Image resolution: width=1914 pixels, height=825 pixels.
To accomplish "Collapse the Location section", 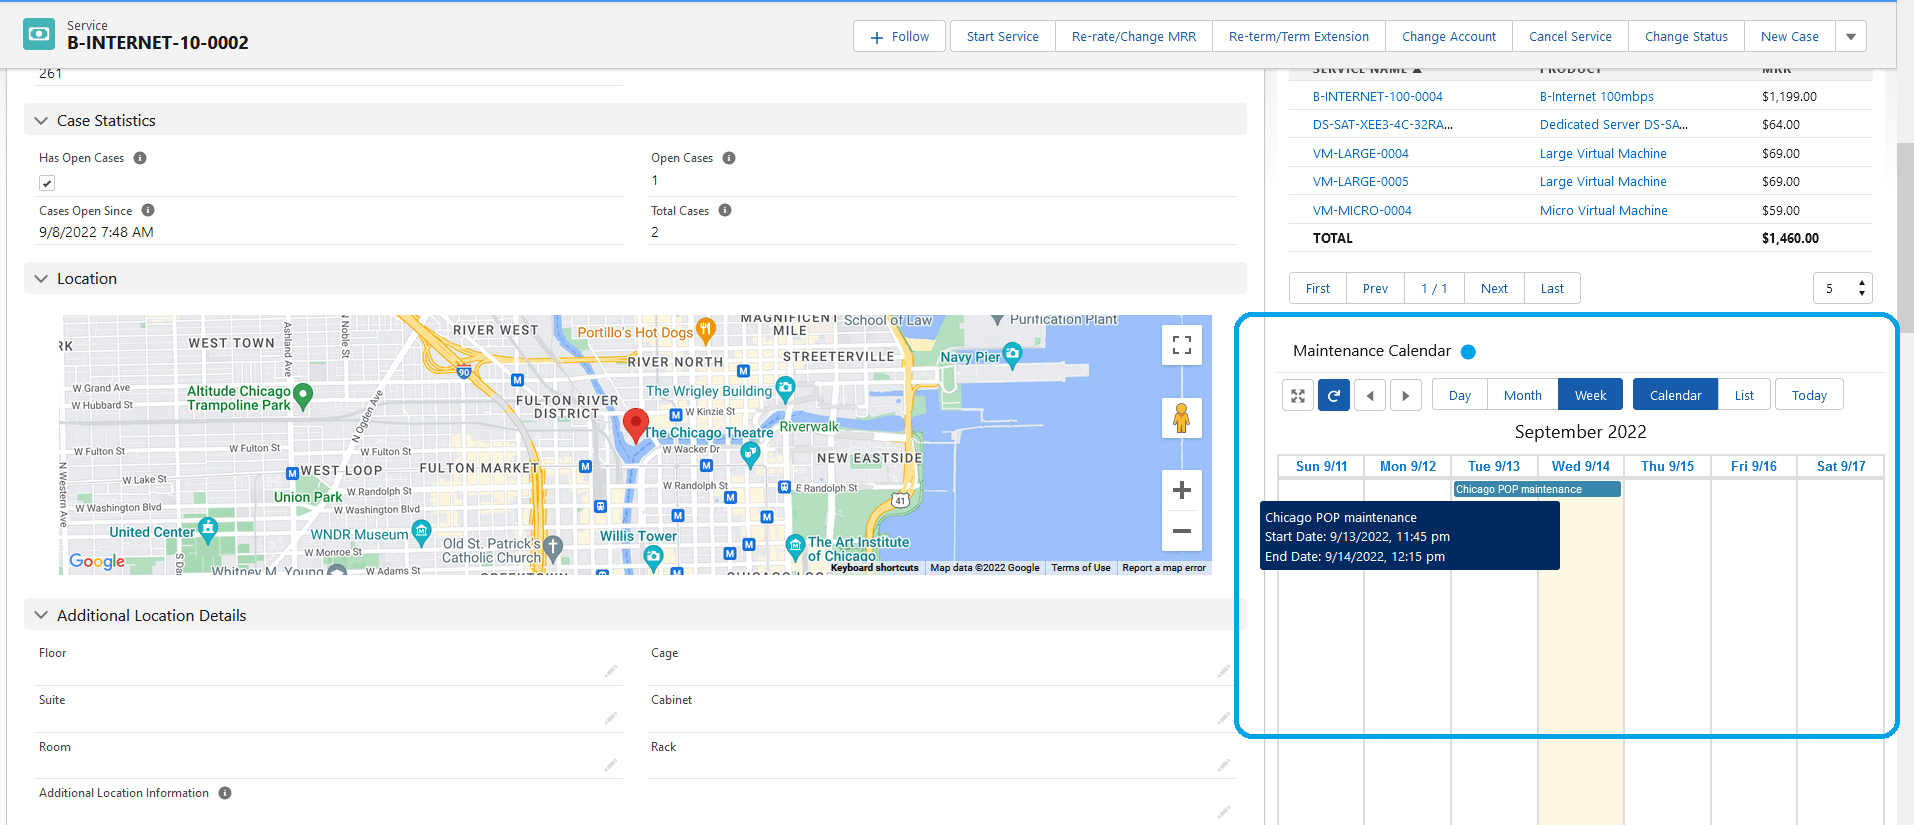I will point(41,279).
